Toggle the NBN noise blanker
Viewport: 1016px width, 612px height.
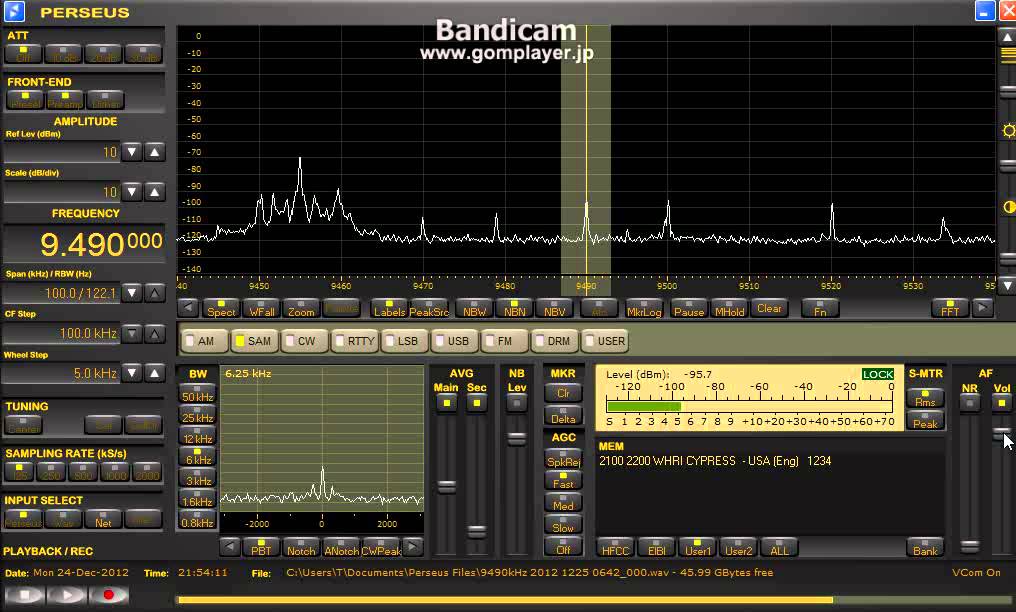coord(514,308)
